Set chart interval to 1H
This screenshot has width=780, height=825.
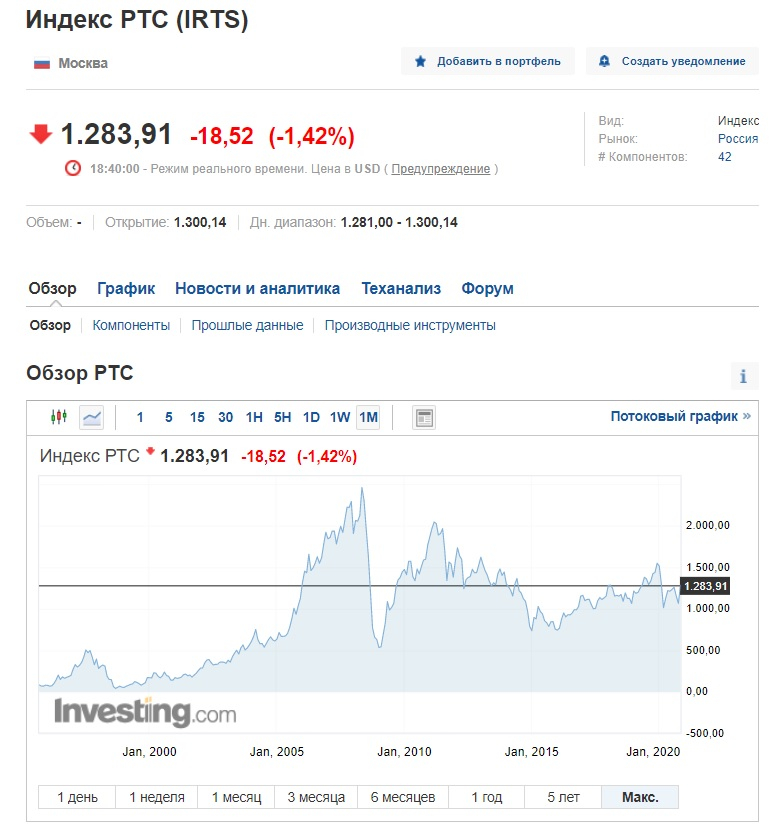point(254,417)
